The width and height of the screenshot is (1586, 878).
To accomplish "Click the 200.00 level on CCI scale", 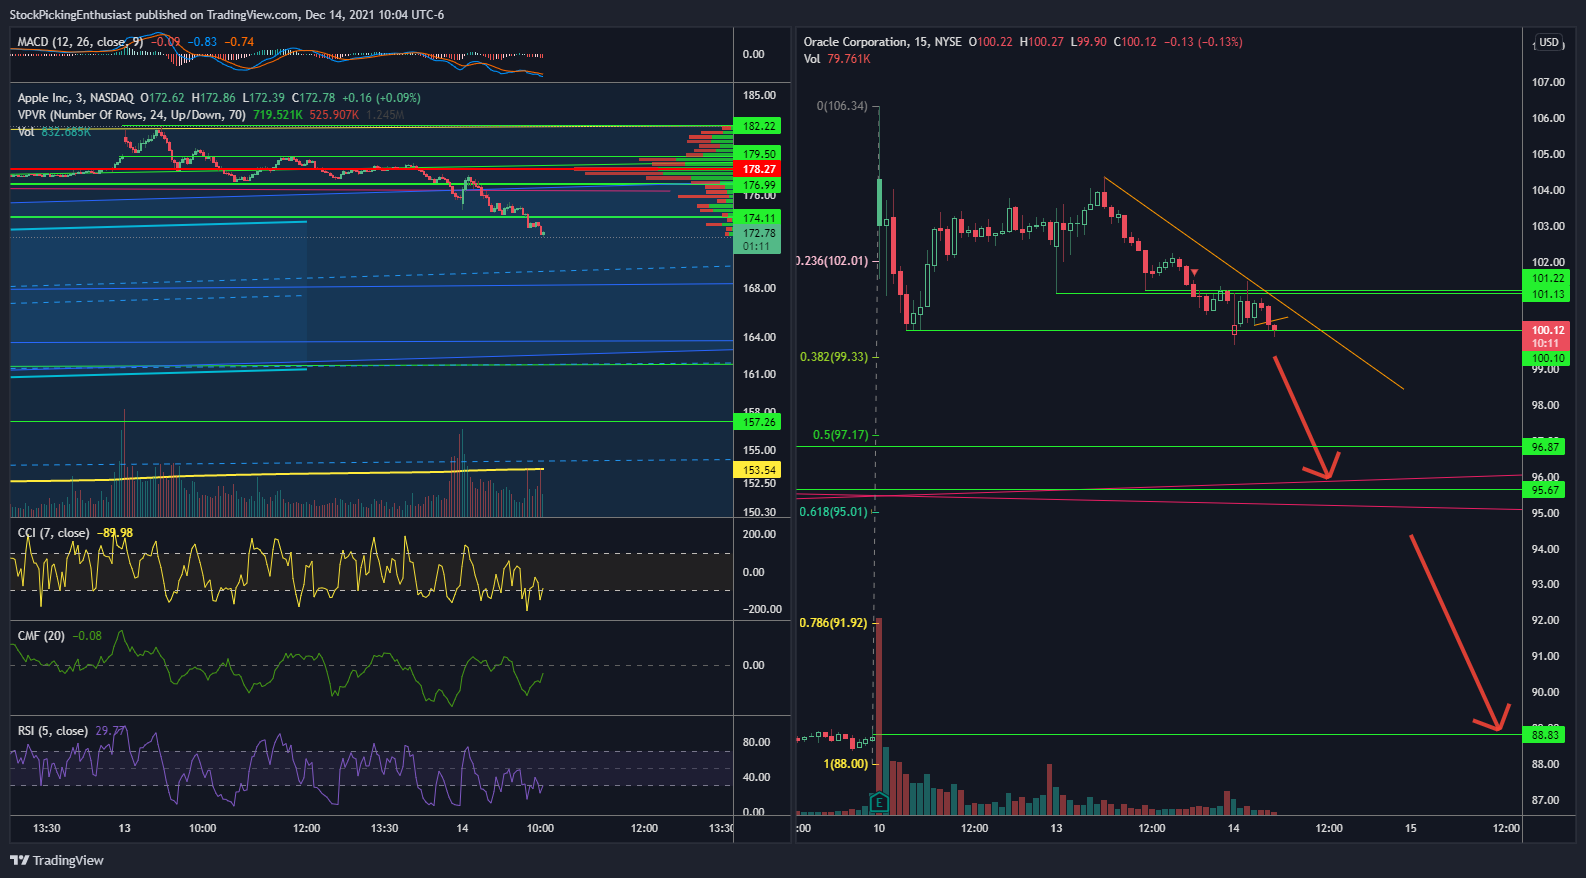I will [759, 534].
